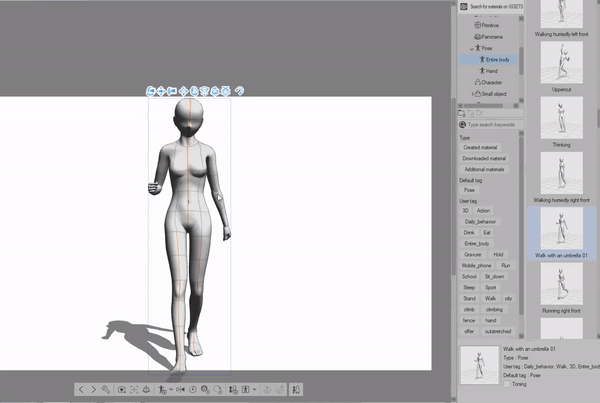Click the rightmost pose scanner icon in launcher
This screenshot has height=403, width=600.
coord(296,390)
